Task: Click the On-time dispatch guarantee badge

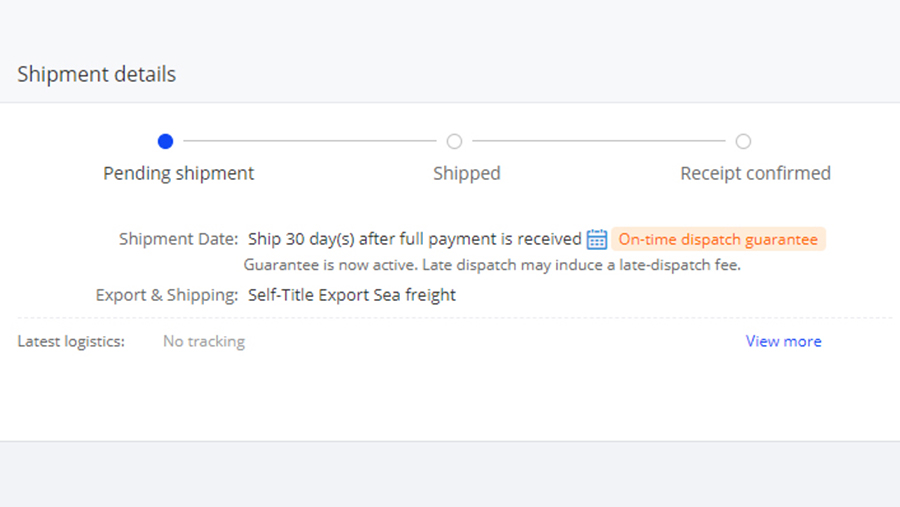Action: tap(718, 239)
